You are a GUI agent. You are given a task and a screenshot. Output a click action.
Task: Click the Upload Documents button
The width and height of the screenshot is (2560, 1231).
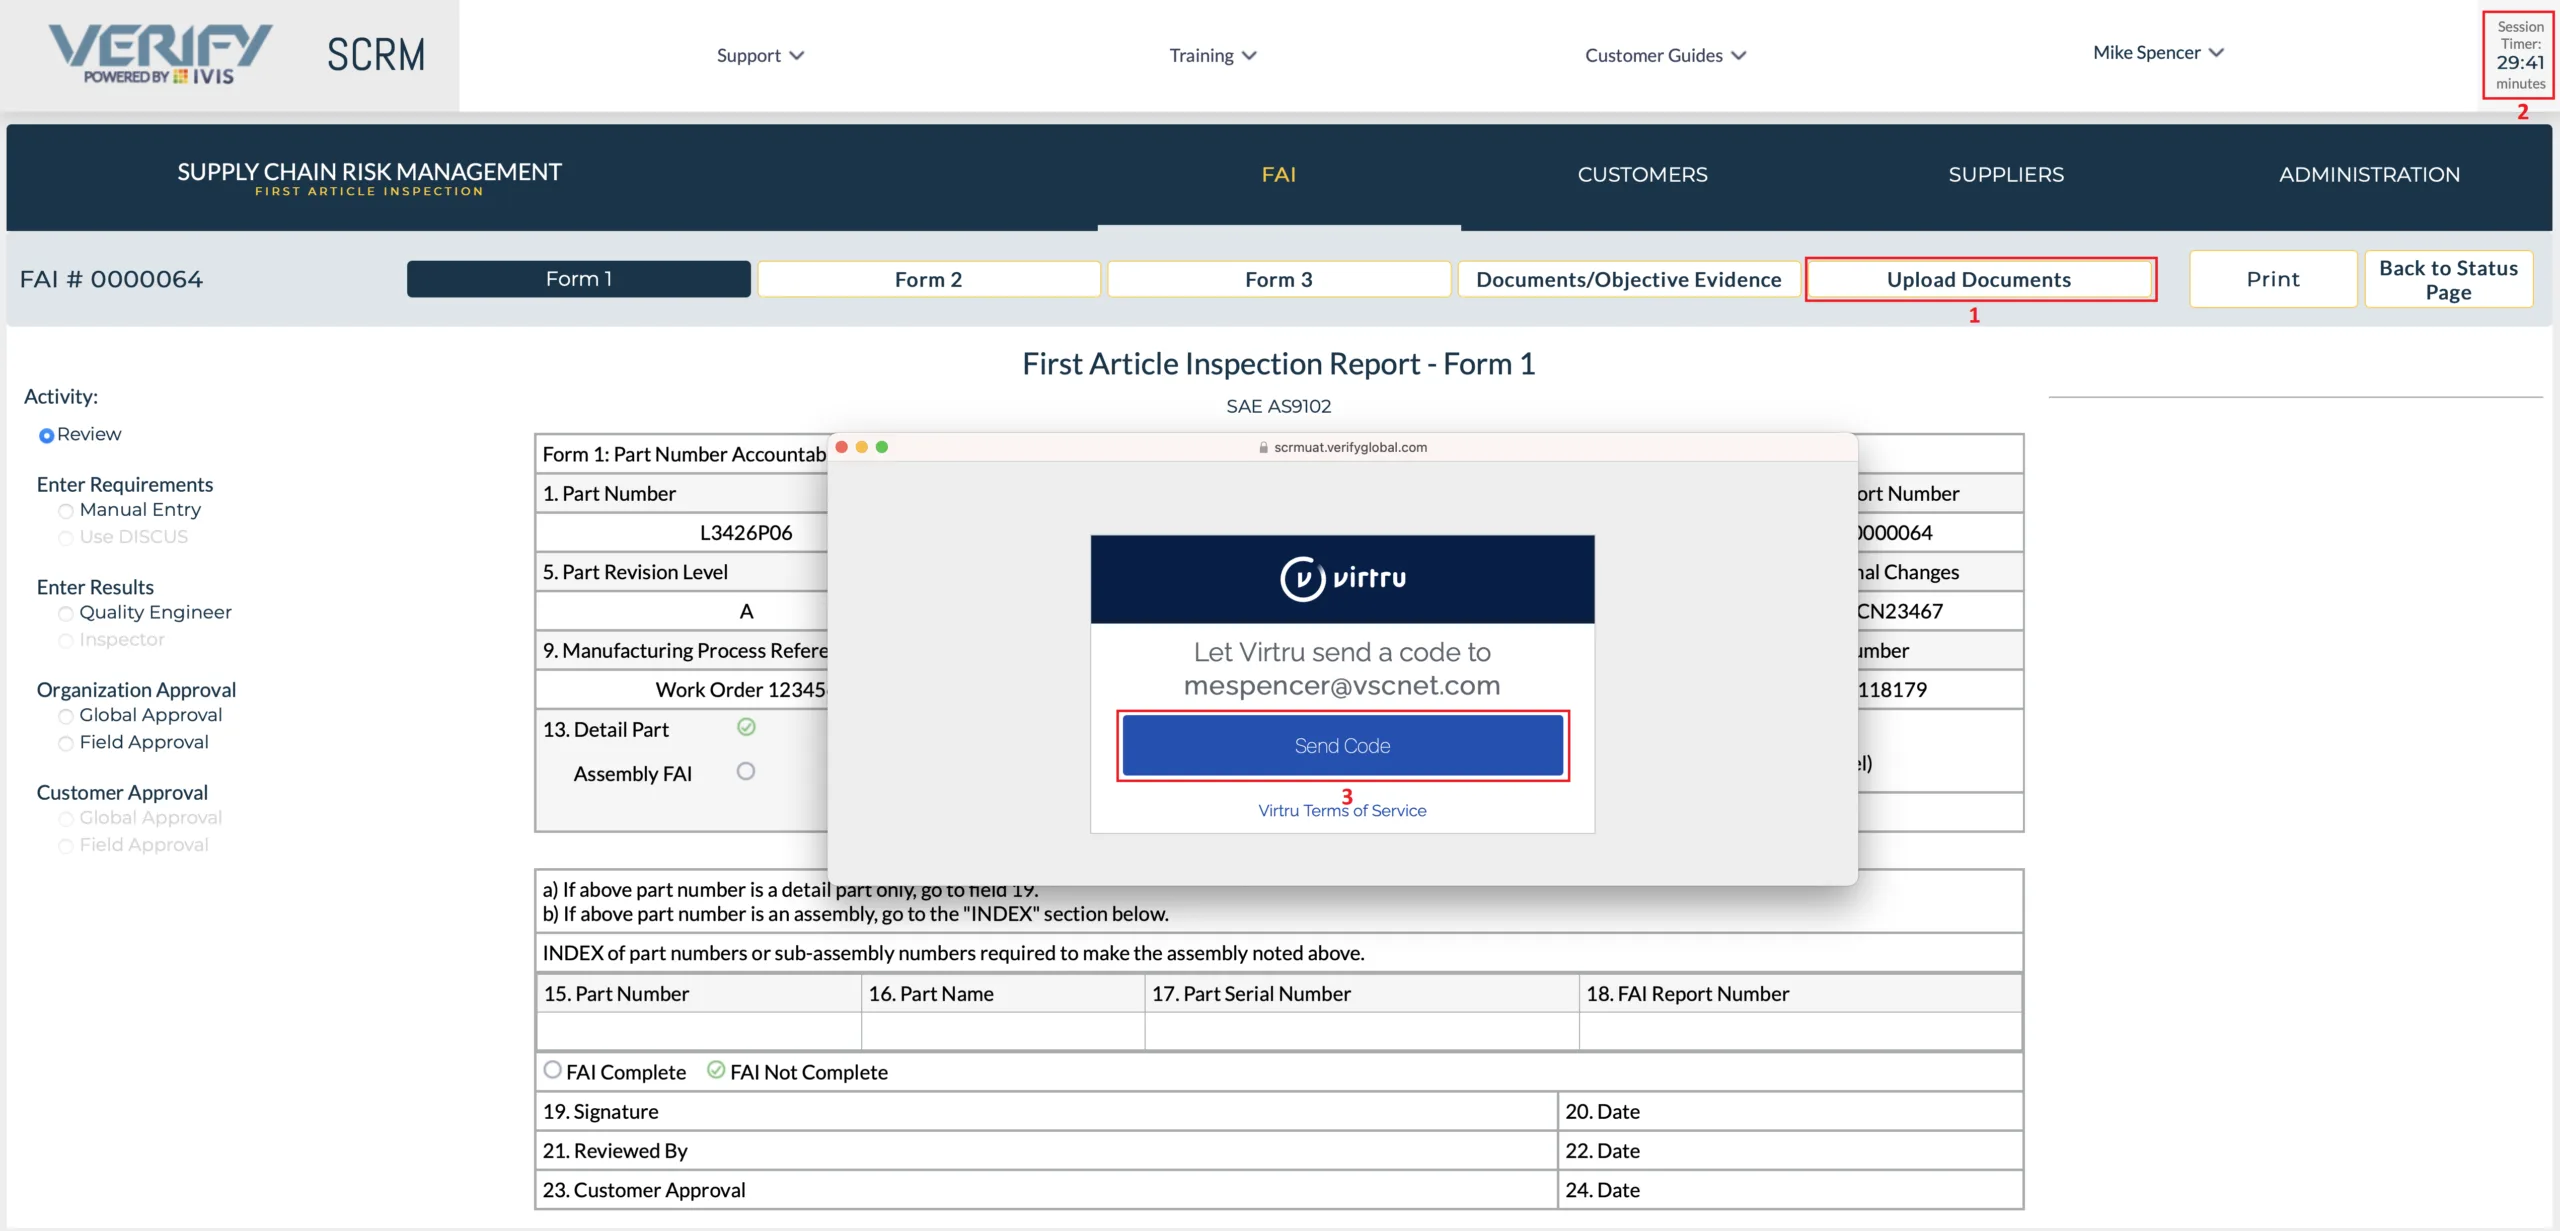tap(1979, 279)
